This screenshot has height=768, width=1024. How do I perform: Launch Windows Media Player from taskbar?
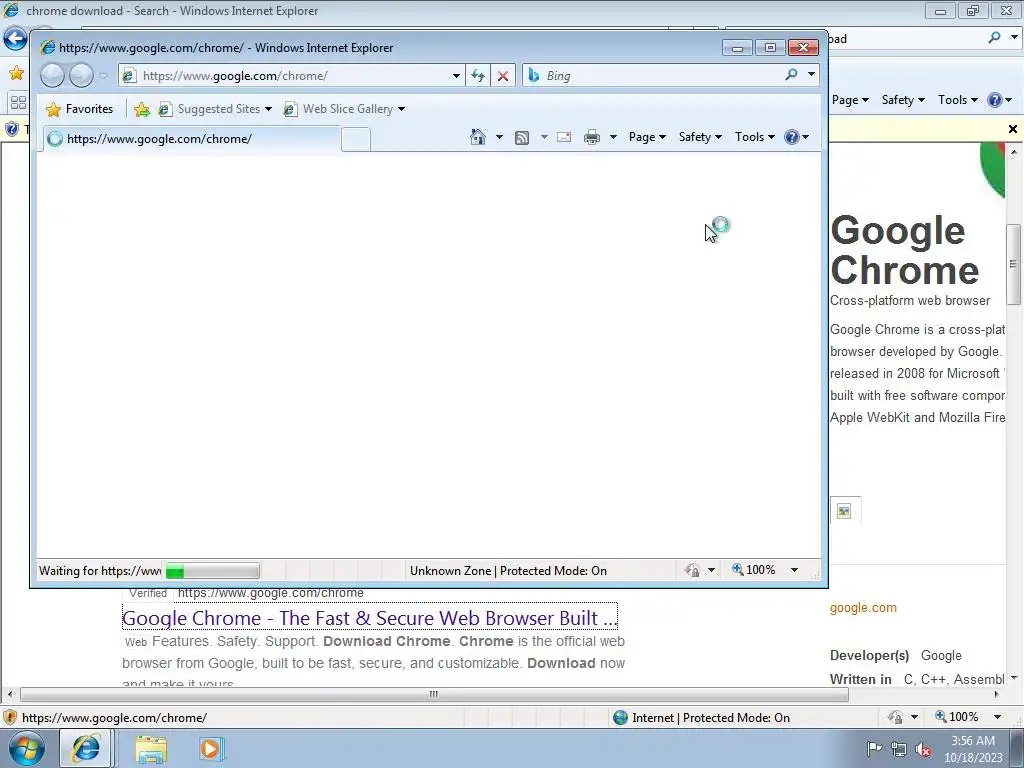(x=210, y=749)
